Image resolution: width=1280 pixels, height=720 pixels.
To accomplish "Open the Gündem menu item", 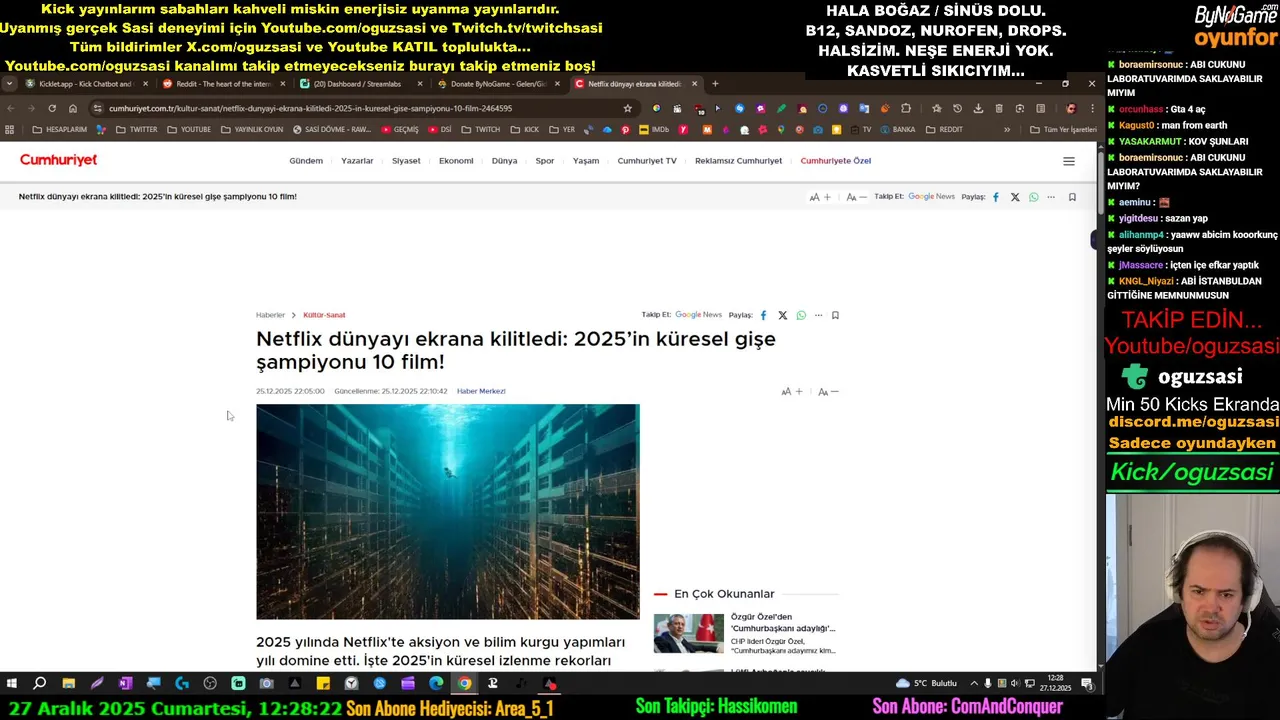I will (x=306, y=161).
